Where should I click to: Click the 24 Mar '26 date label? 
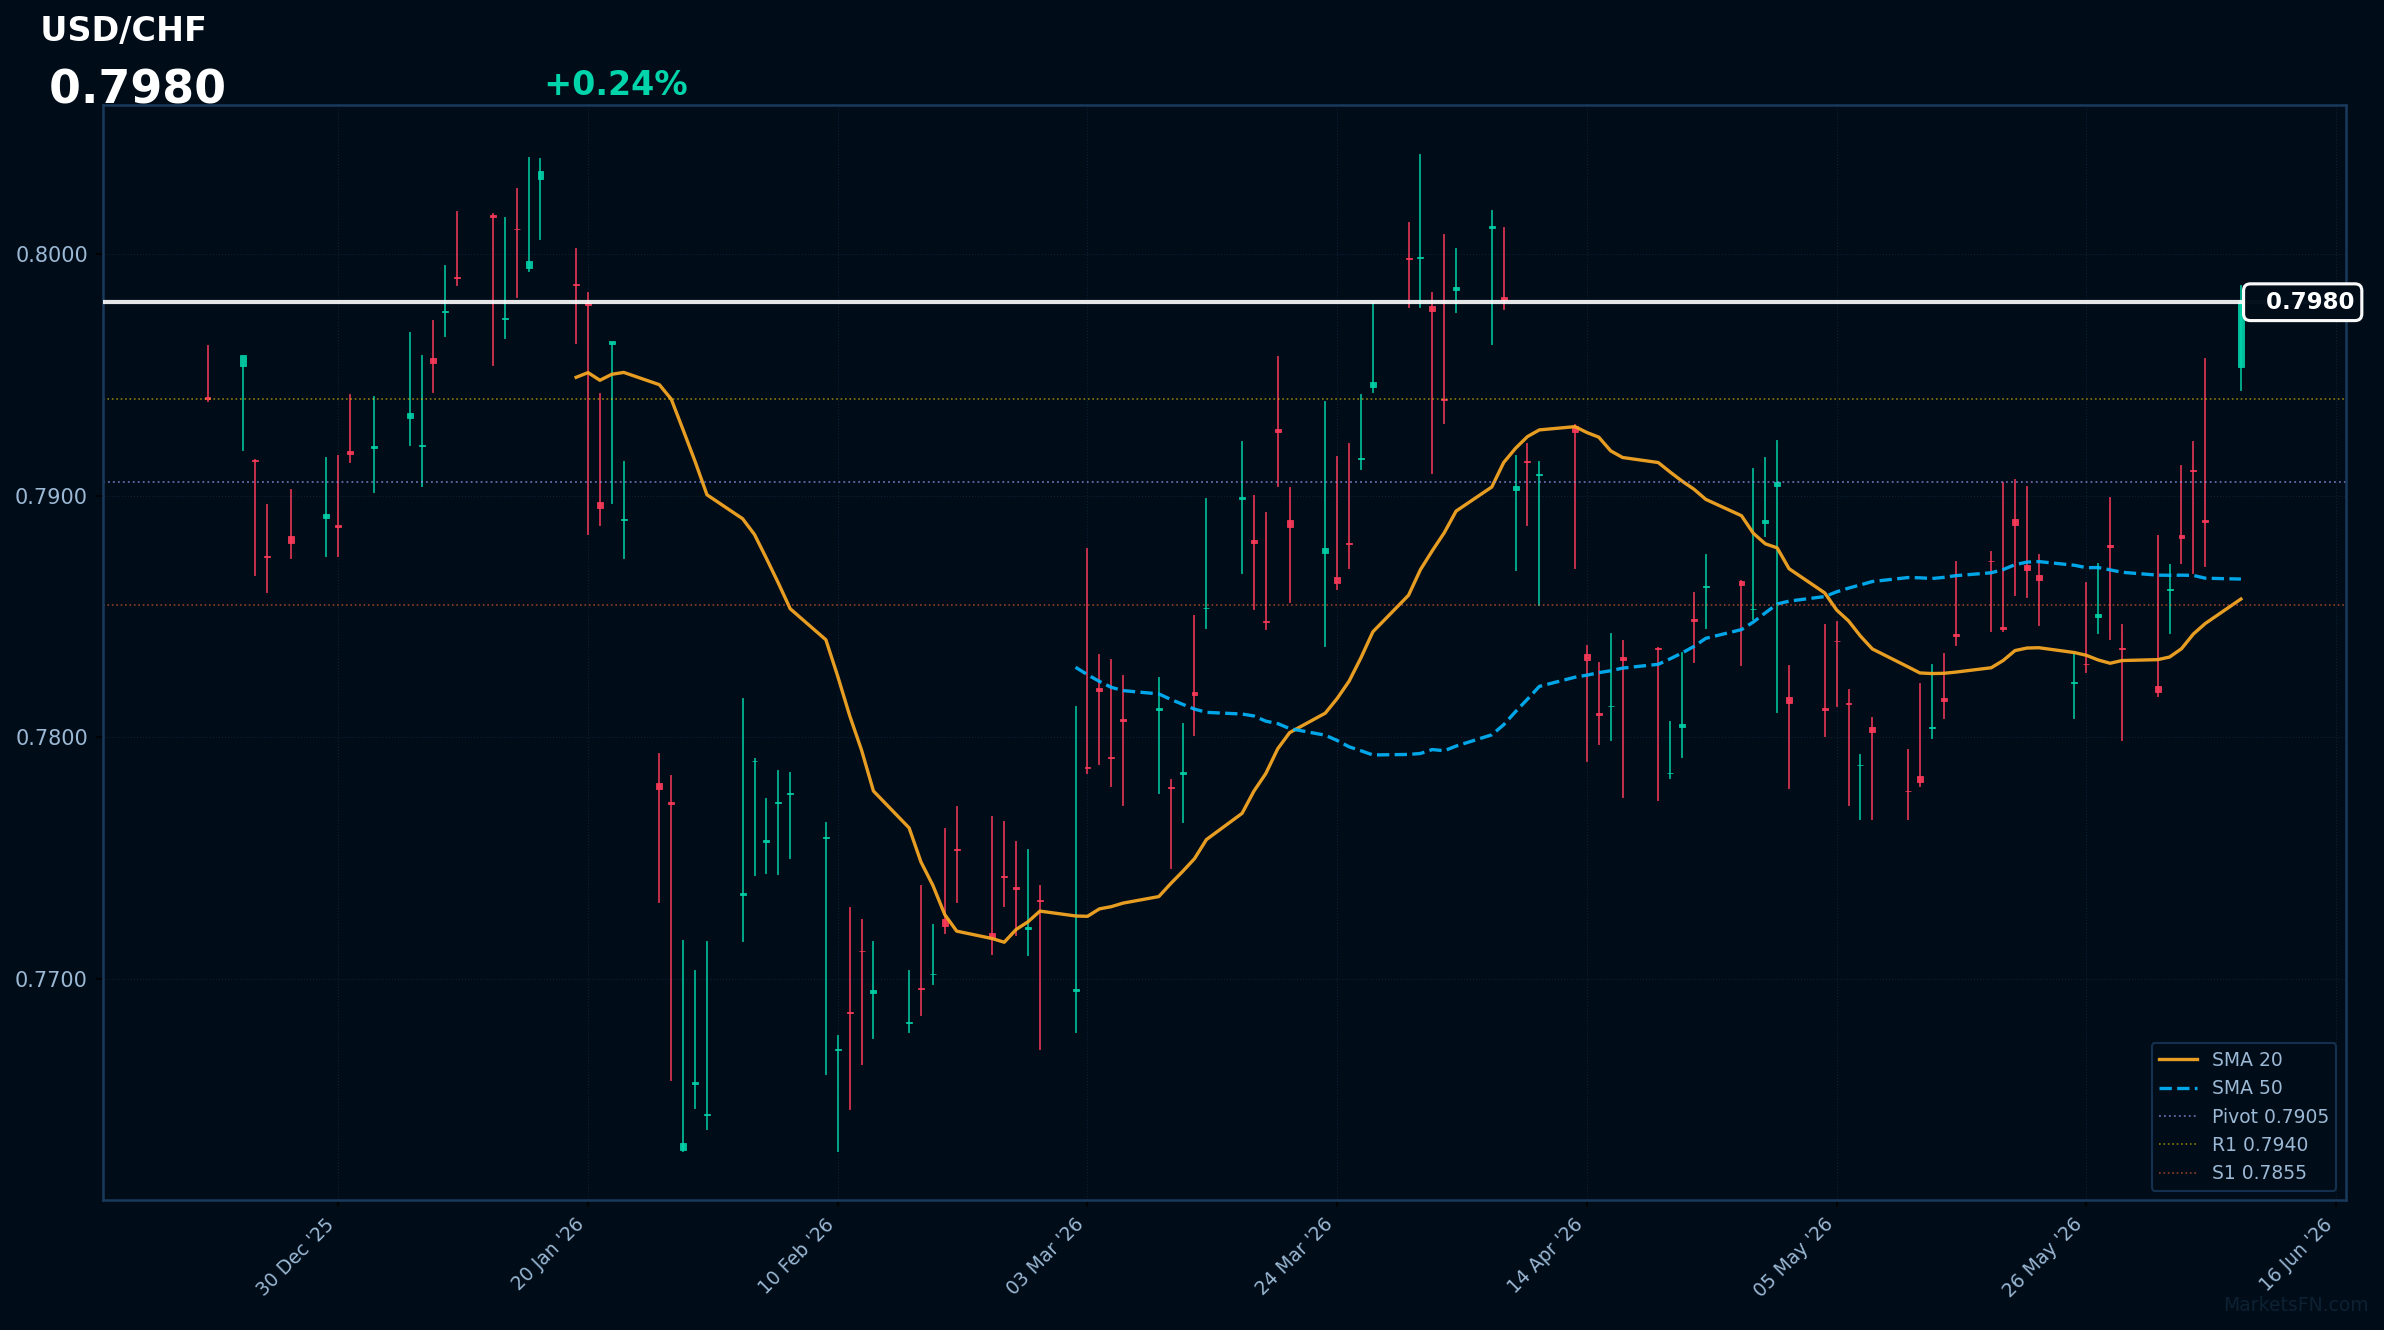point(1293,1257)
